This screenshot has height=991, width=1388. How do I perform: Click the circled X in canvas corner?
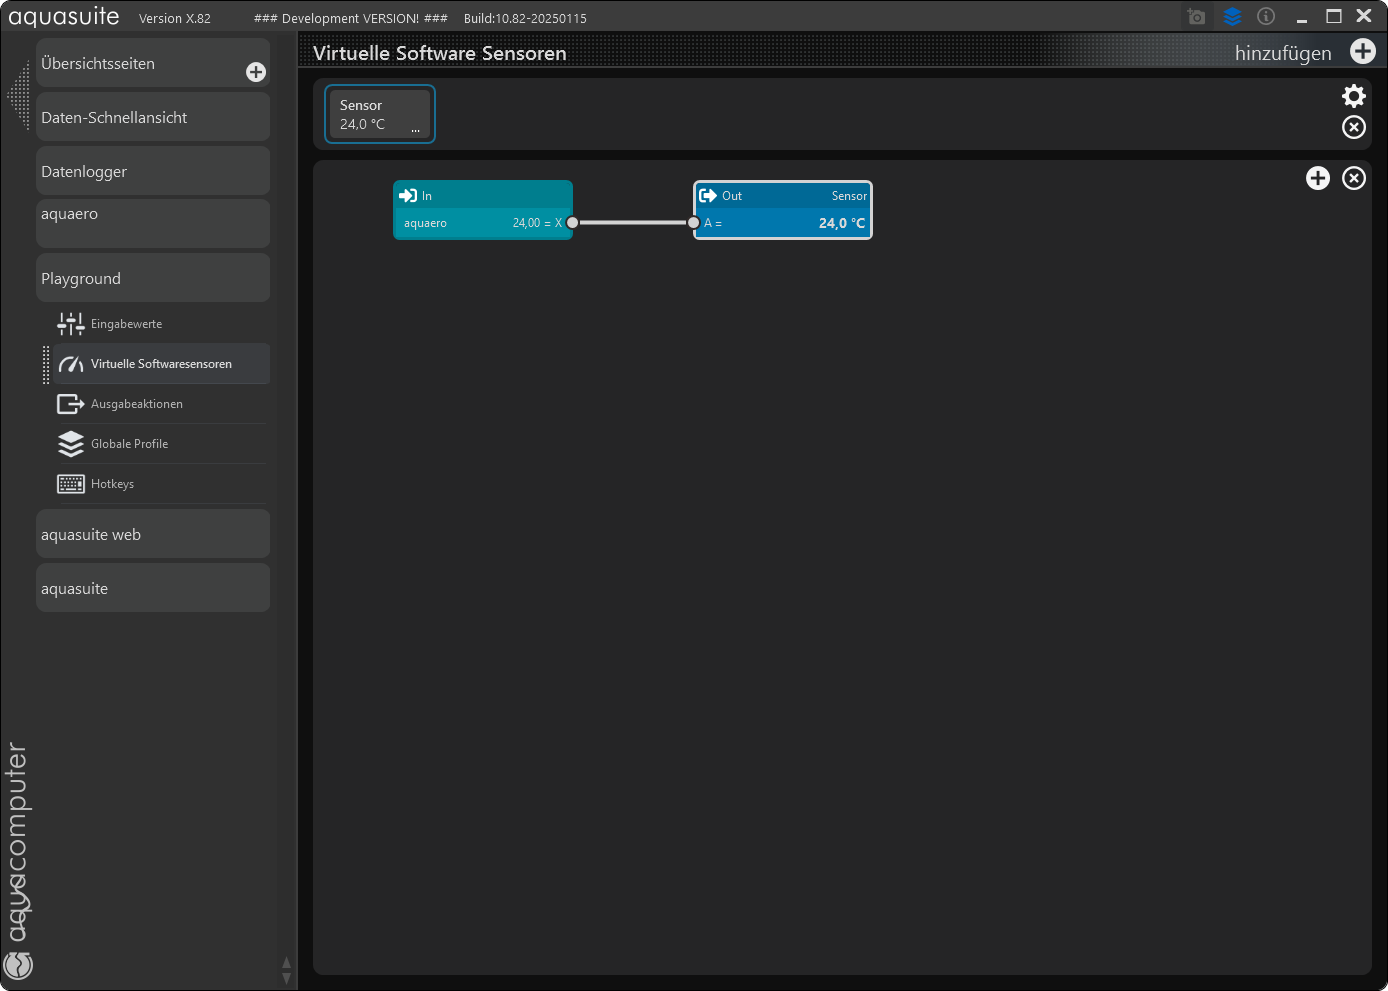pos(1353,178)
